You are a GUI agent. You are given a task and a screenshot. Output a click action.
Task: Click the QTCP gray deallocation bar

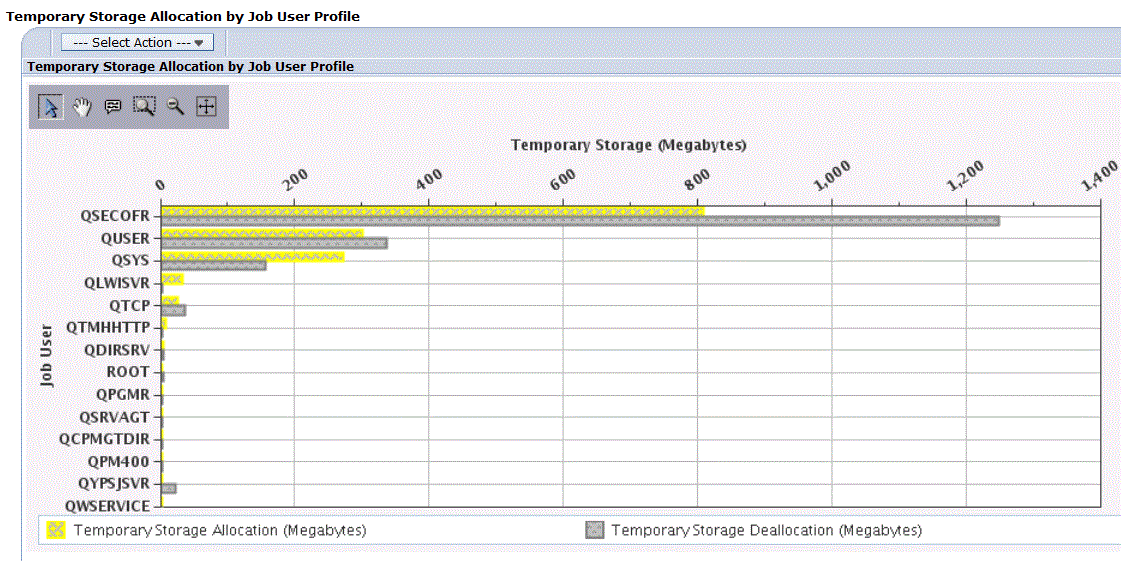click(174, 310)
